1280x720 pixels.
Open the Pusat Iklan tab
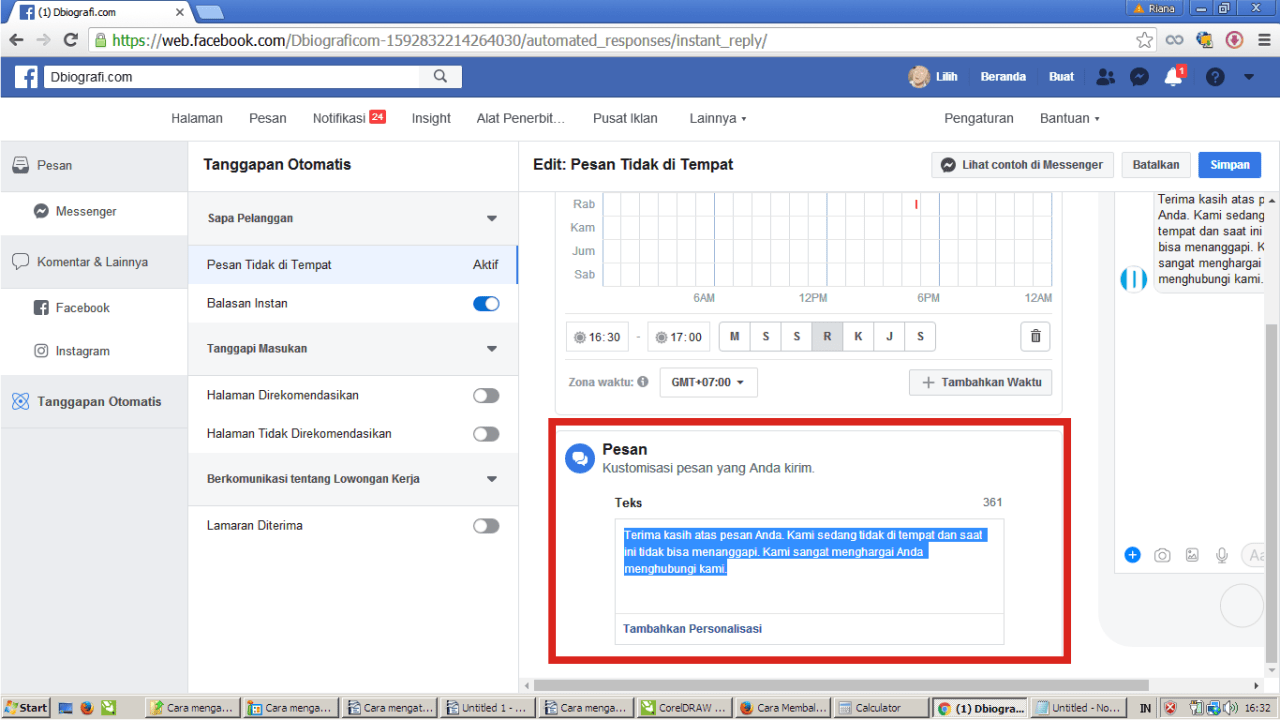[x=625, y=118]
